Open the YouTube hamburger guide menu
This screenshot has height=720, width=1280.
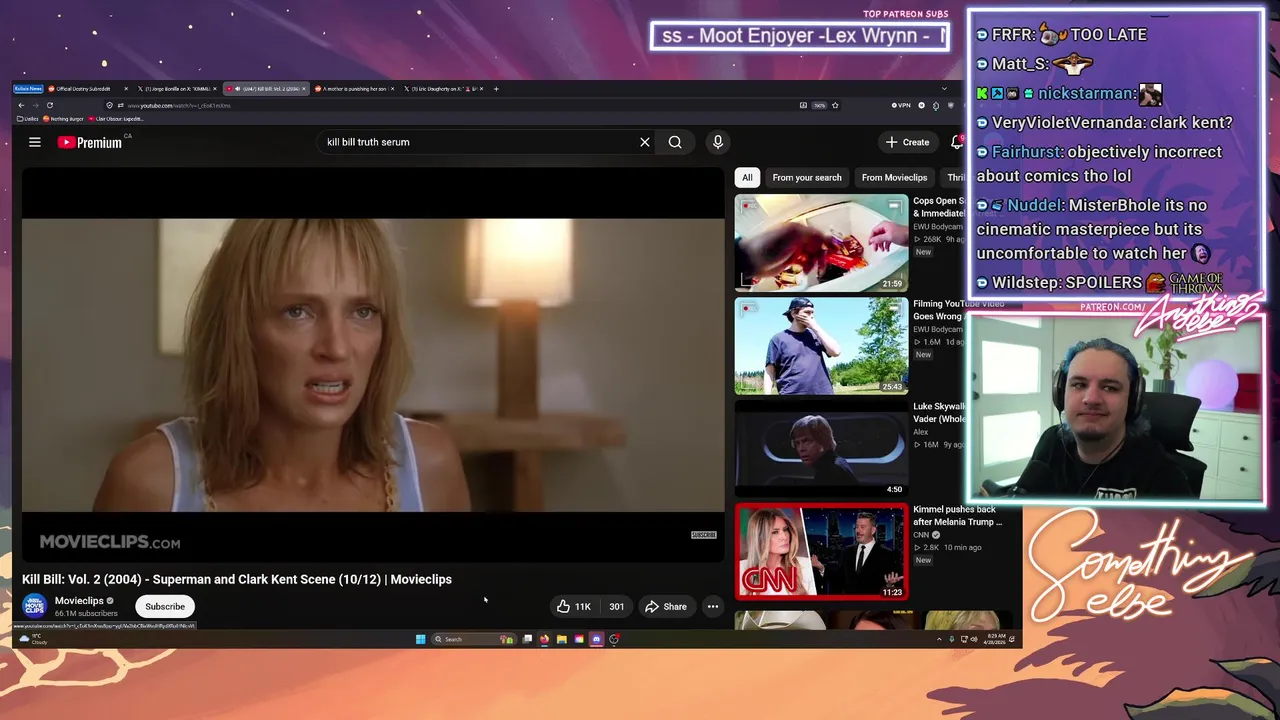pos(35,142)
